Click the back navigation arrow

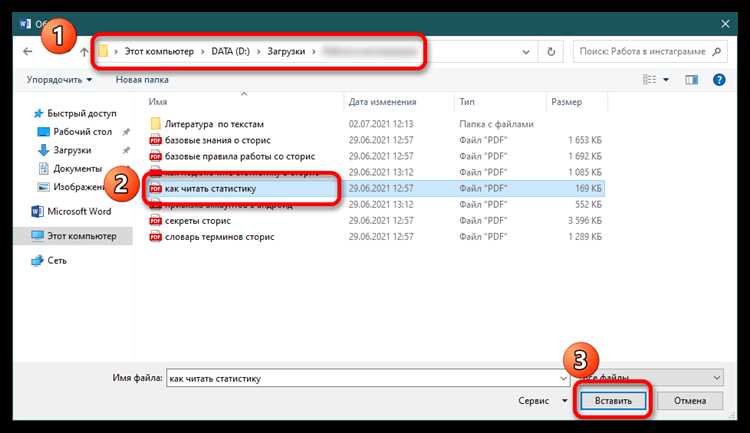pos(27,51)
